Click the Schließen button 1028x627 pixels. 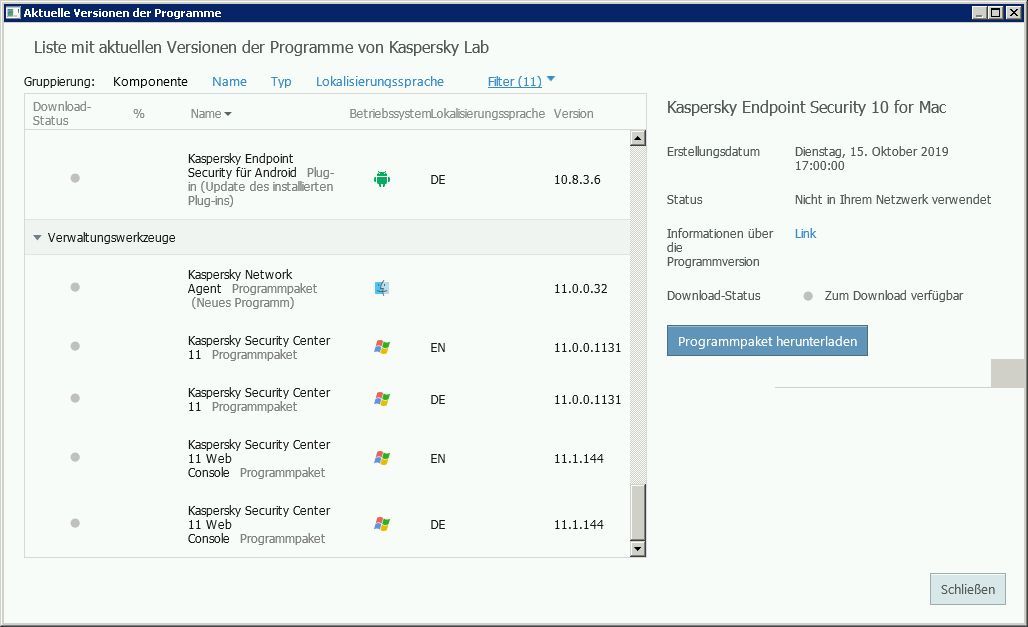(967, 589)
